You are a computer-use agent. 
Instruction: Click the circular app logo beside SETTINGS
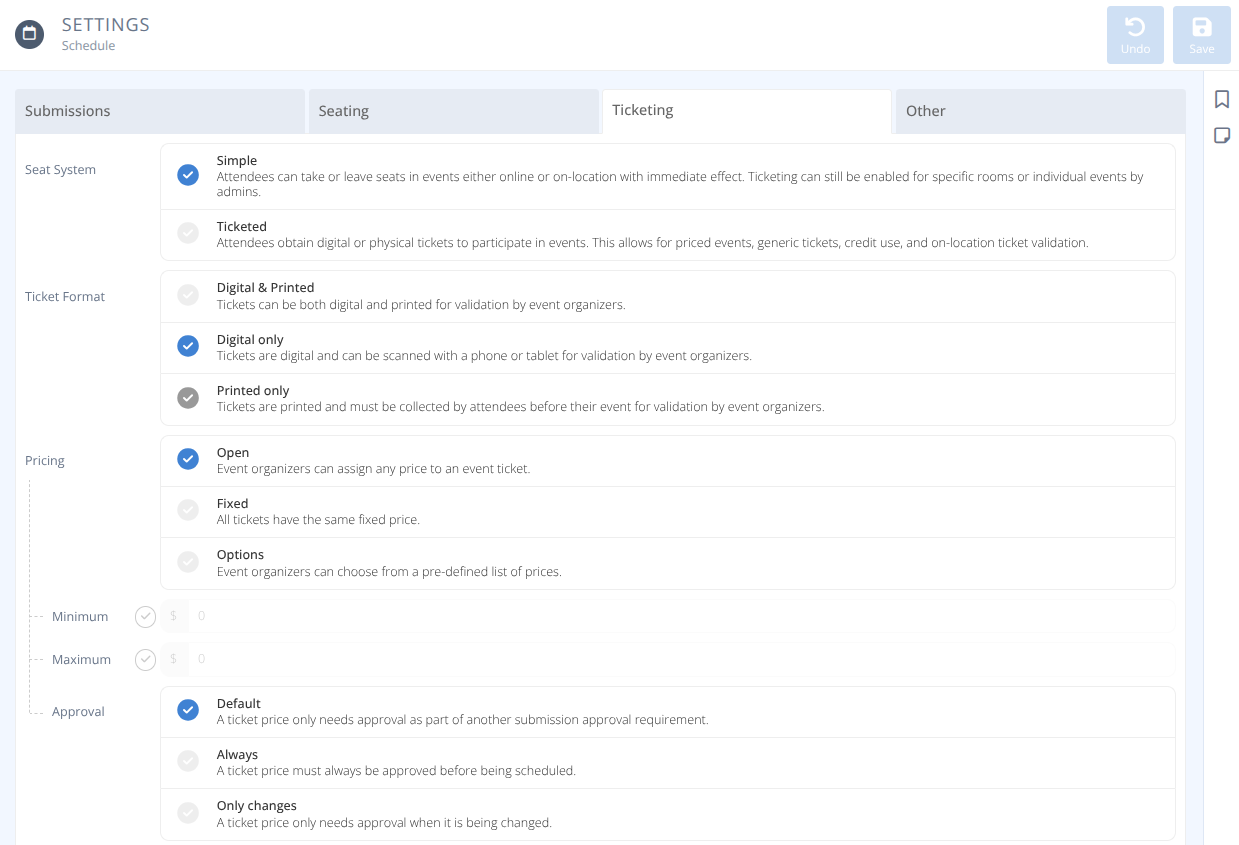(x=29, y=34)
